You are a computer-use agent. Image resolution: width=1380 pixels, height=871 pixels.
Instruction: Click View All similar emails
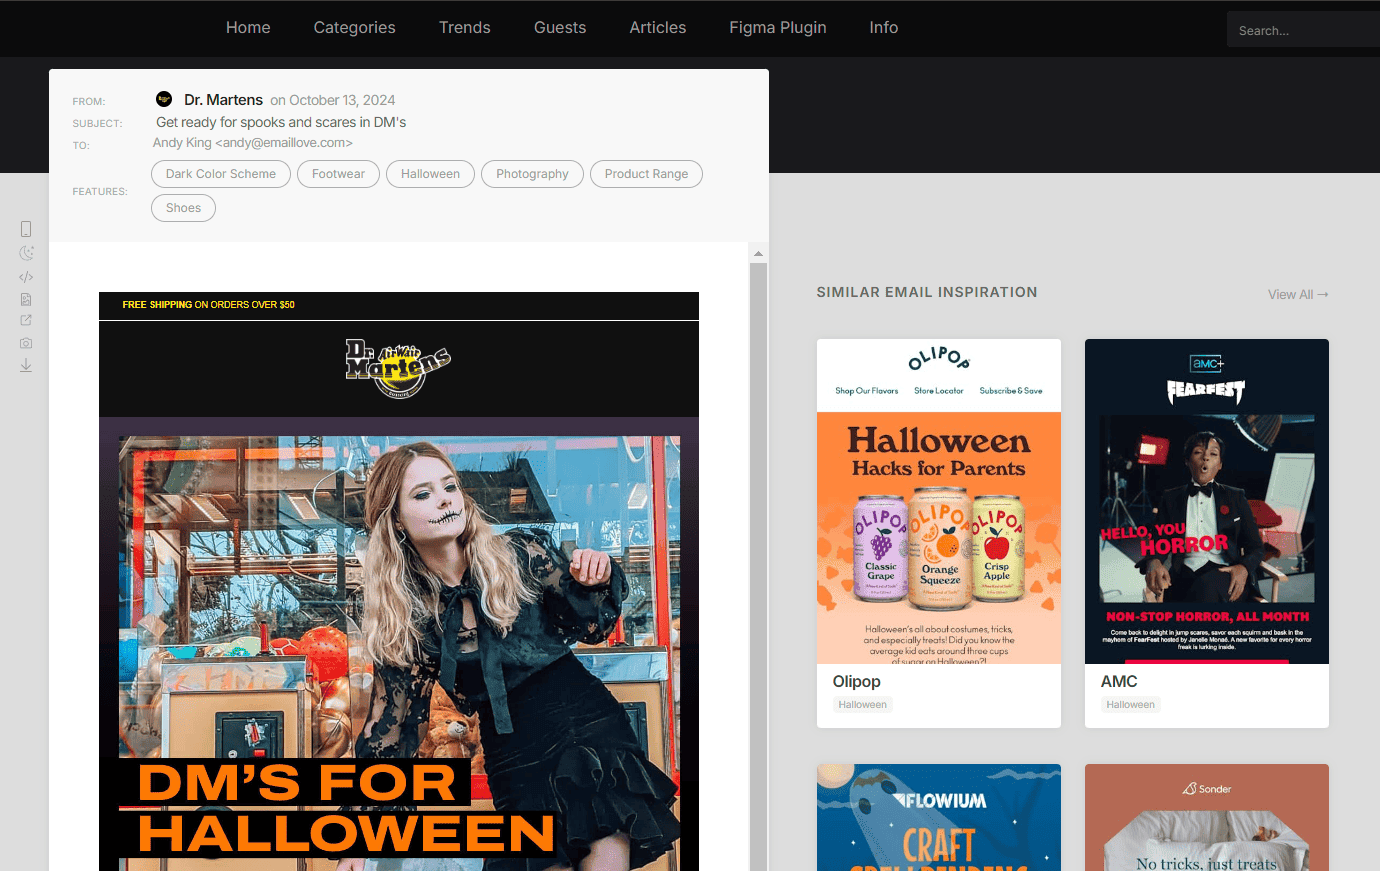click(x=1297, y=294)
